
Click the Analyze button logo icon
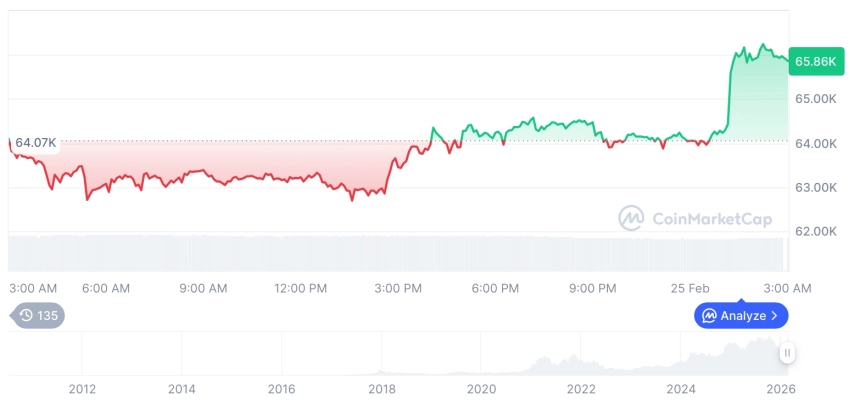709,316
